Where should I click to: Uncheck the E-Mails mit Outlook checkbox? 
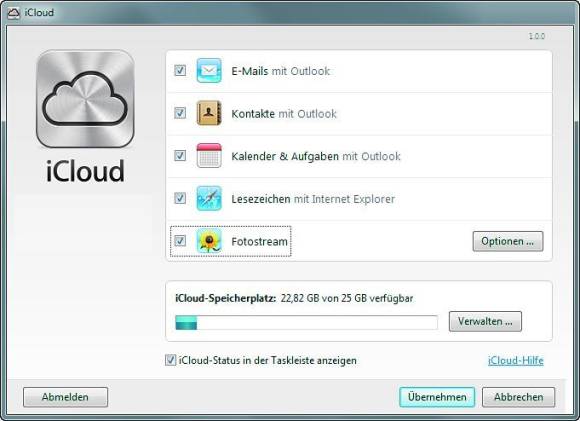point(180,70)
